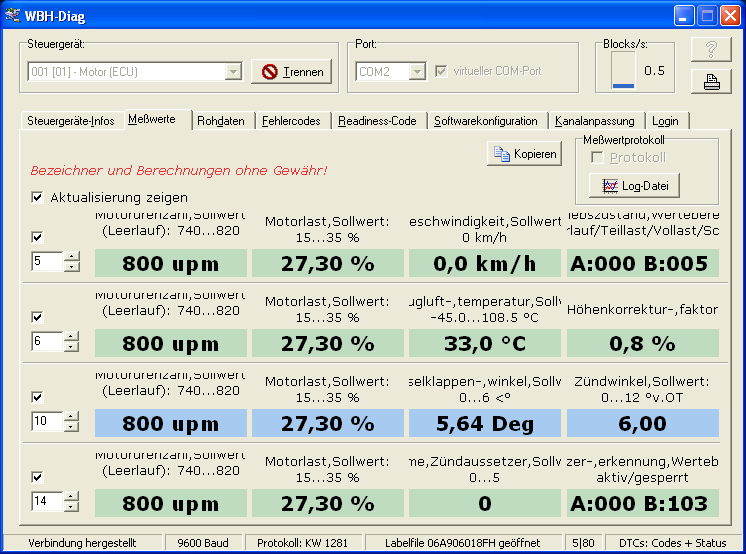
Task: Select the Readiness-Code tab
Action: [377, 121]
